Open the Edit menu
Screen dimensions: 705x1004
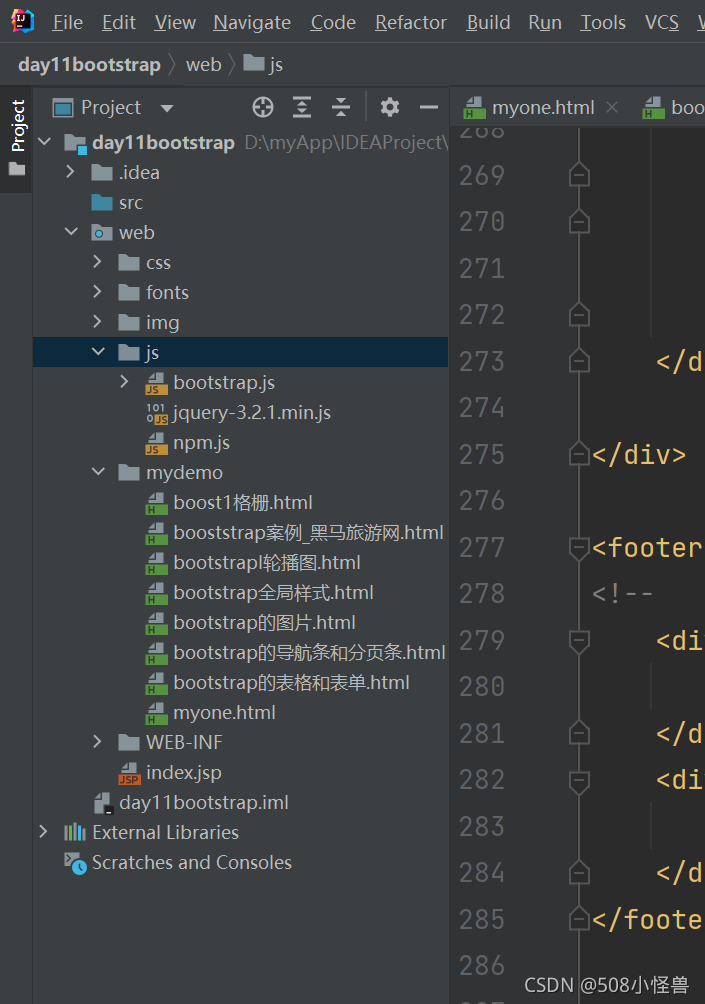click(118, 22)
